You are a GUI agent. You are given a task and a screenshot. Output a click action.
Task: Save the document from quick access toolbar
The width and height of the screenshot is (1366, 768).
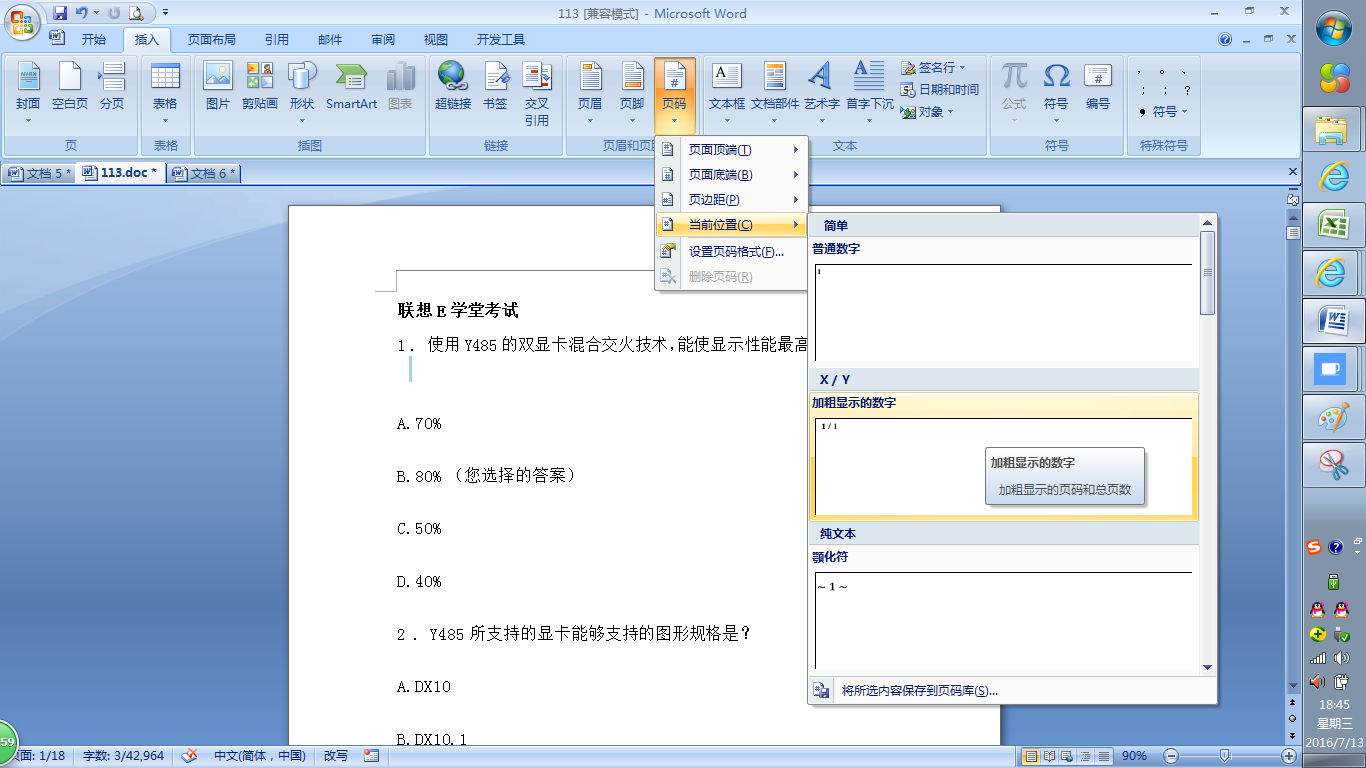coord(60,13)
